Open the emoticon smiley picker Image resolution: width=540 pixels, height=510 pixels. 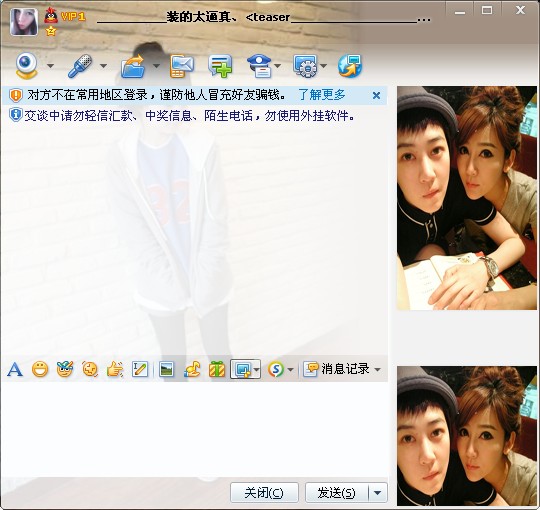click(40, 370)
